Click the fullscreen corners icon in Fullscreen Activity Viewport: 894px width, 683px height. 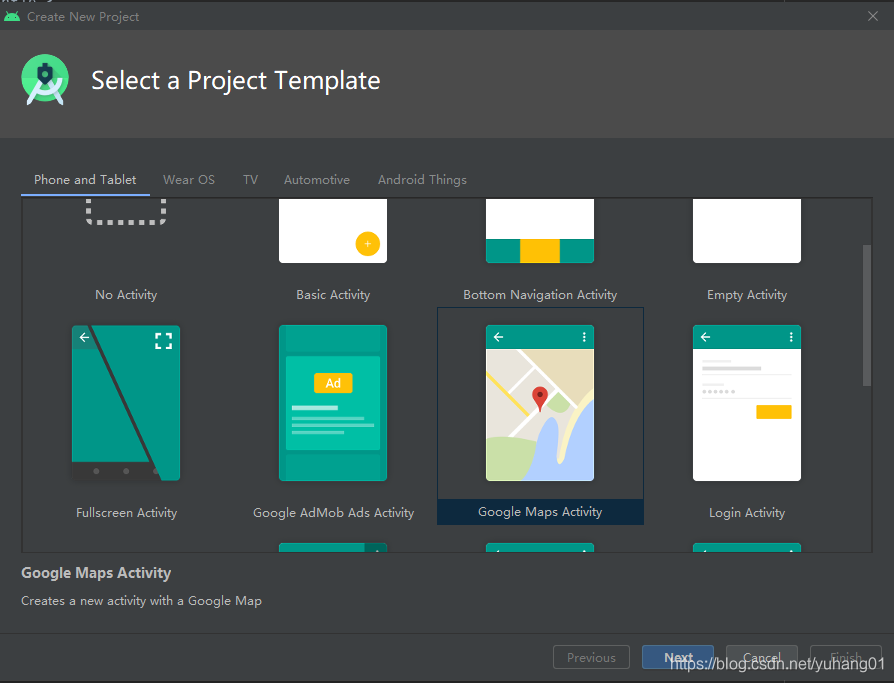(164, 341)
